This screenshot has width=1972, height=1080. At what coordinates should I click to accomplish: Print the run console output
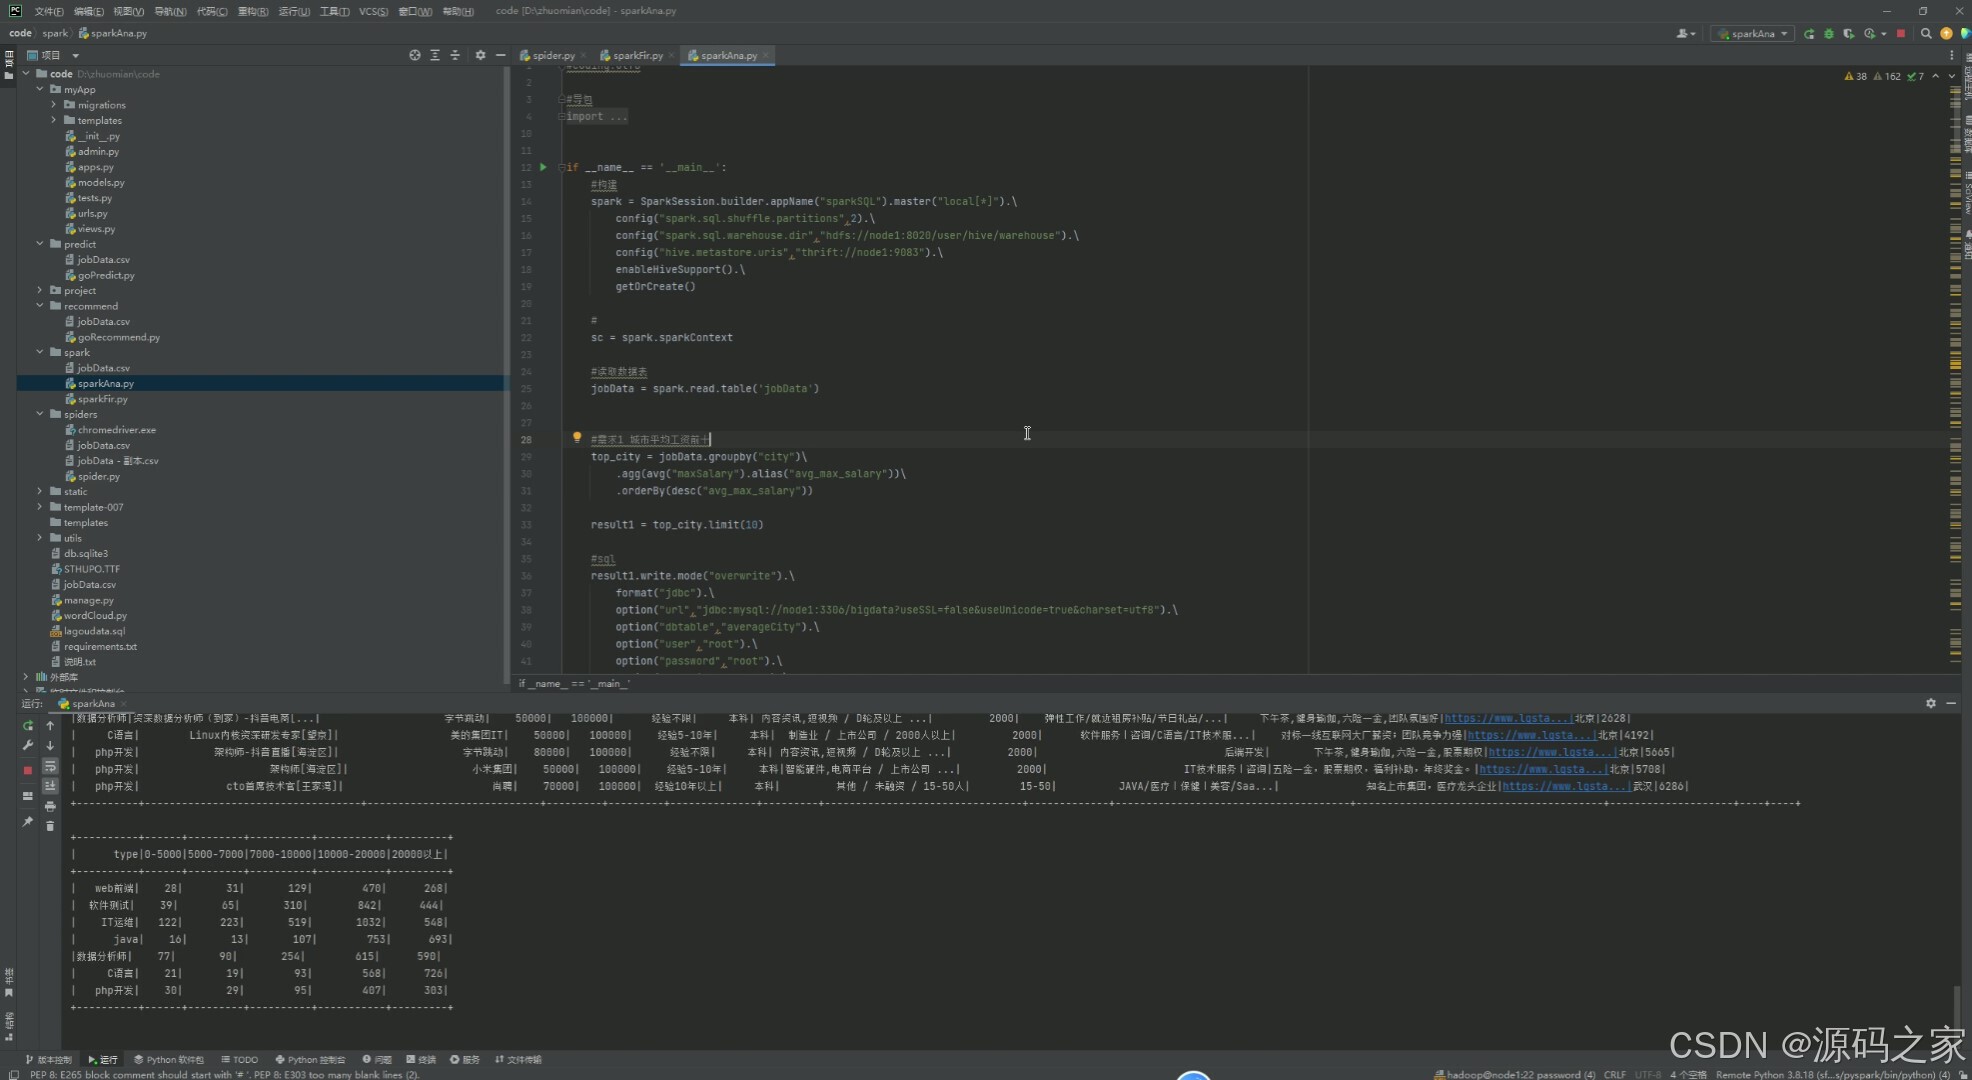coord(50,806)
